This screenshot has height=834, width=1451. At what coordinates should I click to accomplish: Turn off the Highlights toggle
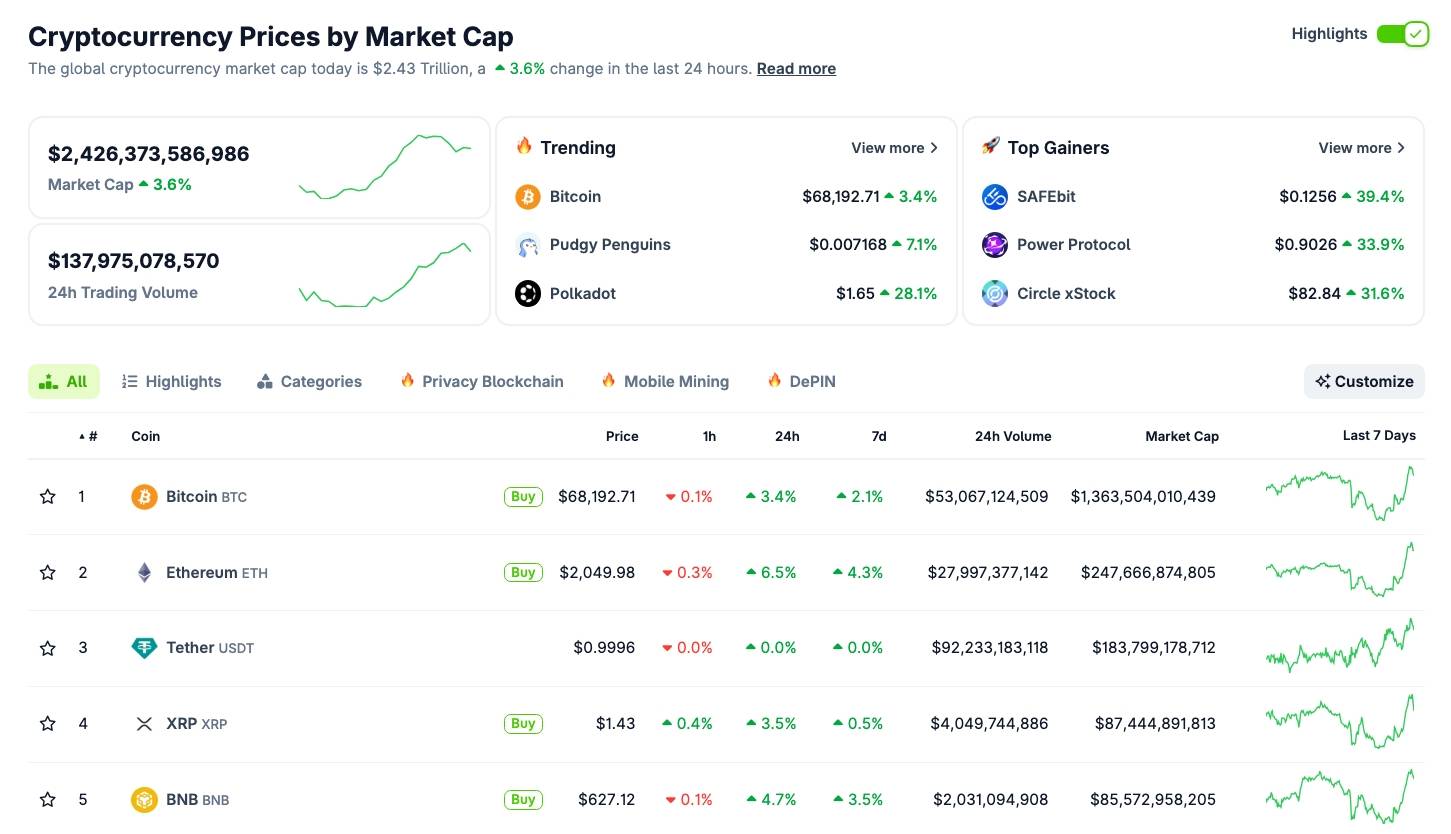click(x=1402, y=34)
